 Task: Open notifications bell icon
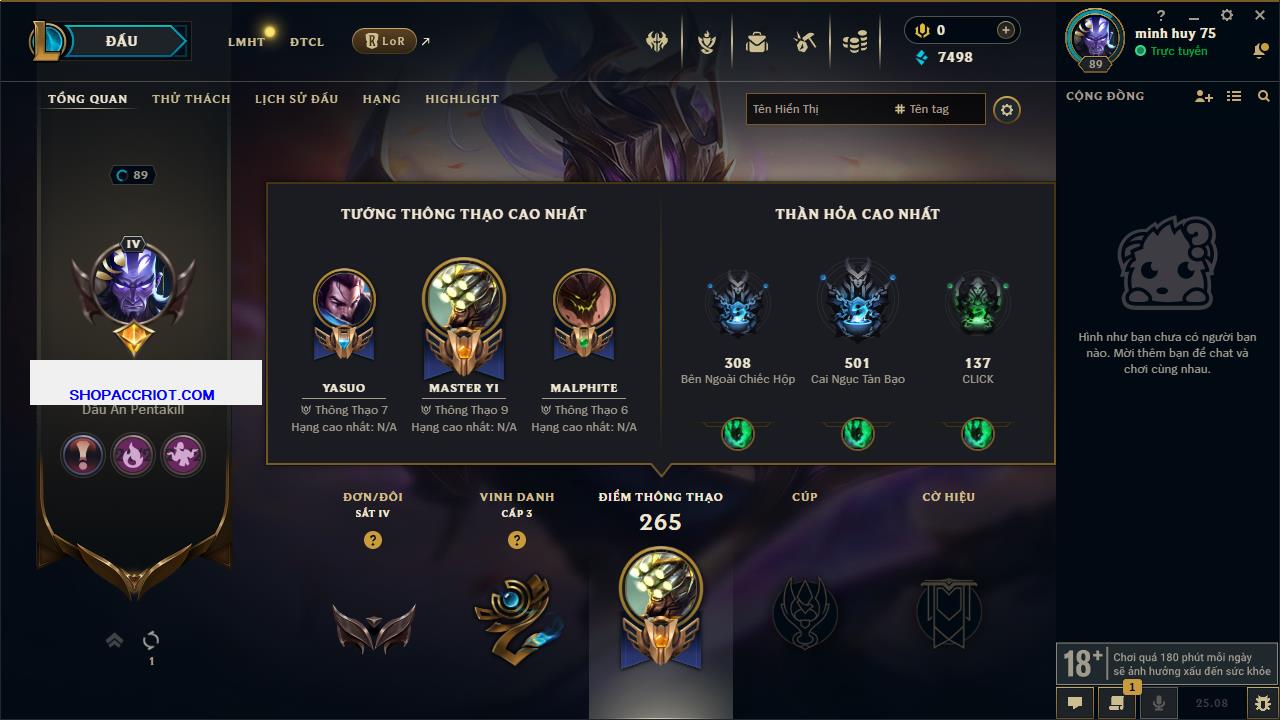click(1260, 50)
